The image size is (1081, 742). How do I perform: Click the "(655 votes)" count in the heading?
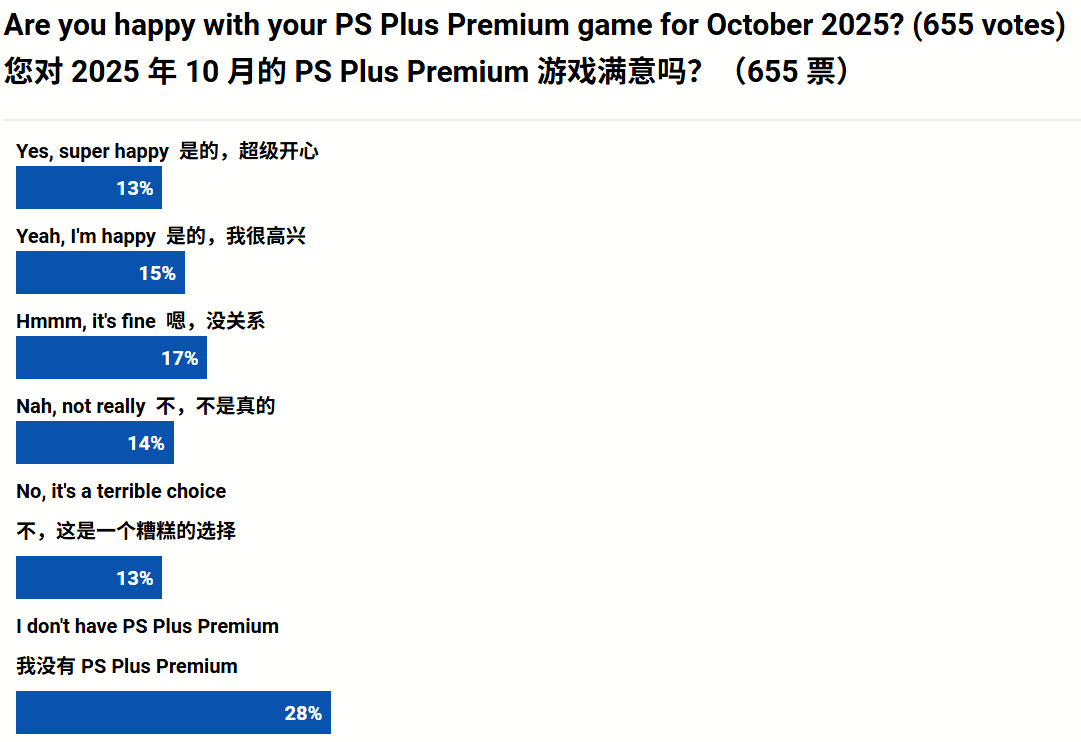pyautogui.click(x=988, y=25)
